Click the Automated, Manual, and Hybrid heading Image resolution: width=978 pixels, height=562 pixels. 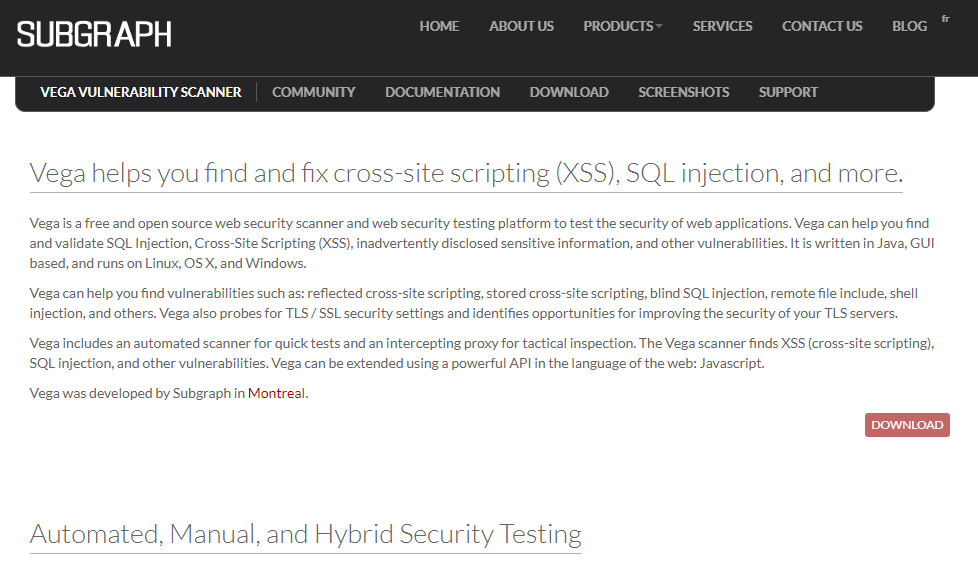306,535
